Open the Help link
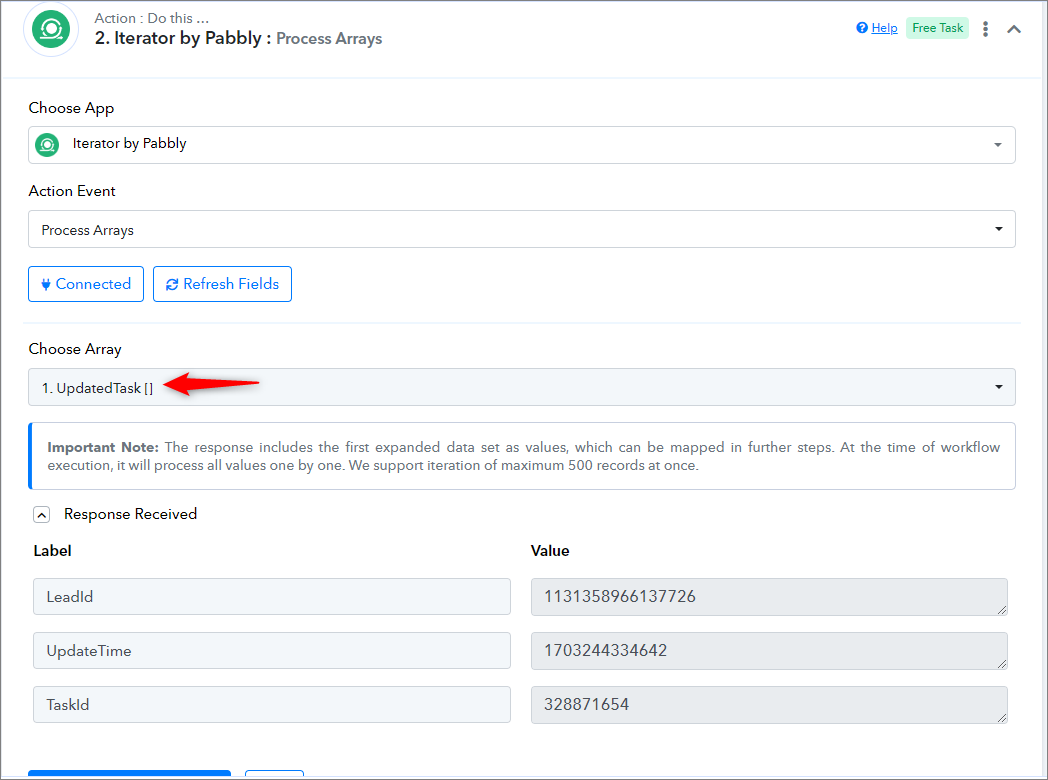The image size is (1048, 780). pyautogui.click(x=884, y=28)
